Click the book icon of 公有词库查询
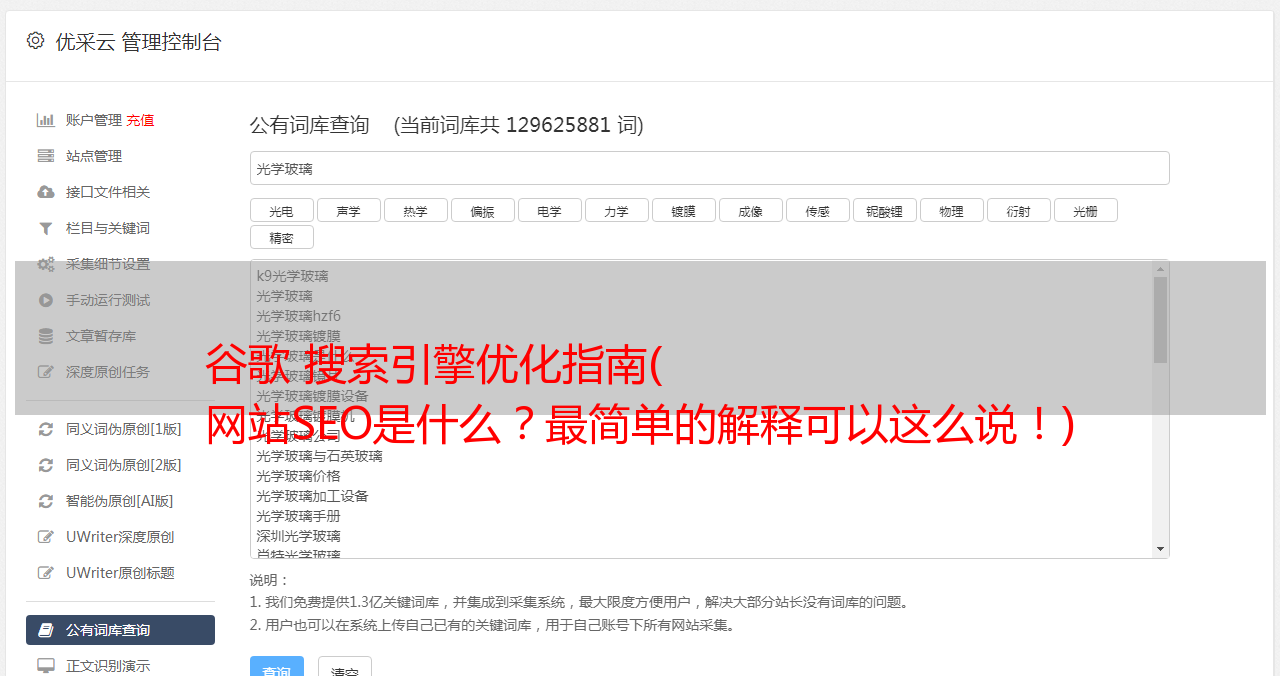1280x676 pixels. 46,630
